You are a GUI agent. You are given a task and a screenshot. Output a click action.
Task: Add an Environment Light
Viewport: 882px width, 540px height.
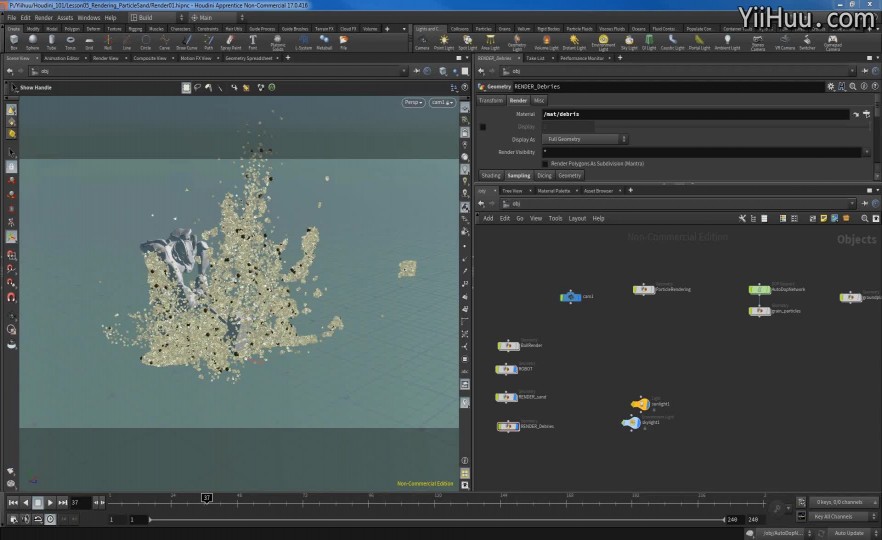click(x=603, y=43)
